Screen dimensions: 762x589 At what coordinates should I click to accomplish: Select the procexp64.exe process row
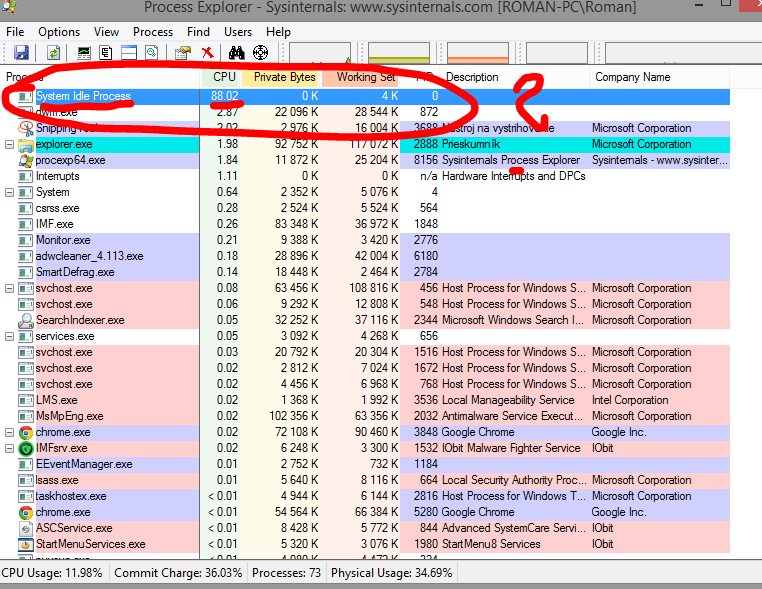[x=70, y=160]
